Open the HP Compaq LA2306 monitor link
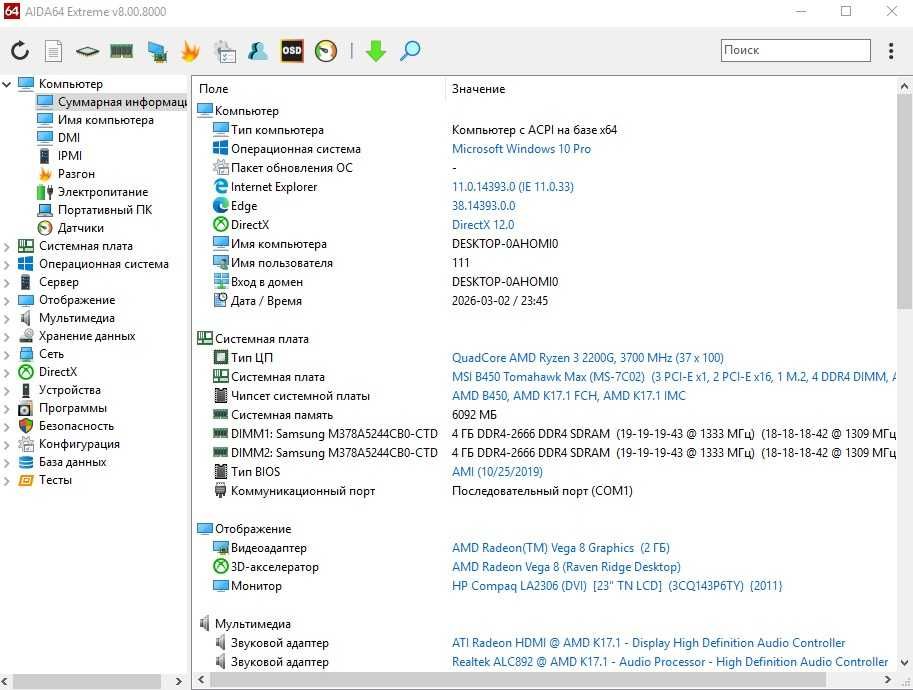The image size is (913, 690). 617,586
